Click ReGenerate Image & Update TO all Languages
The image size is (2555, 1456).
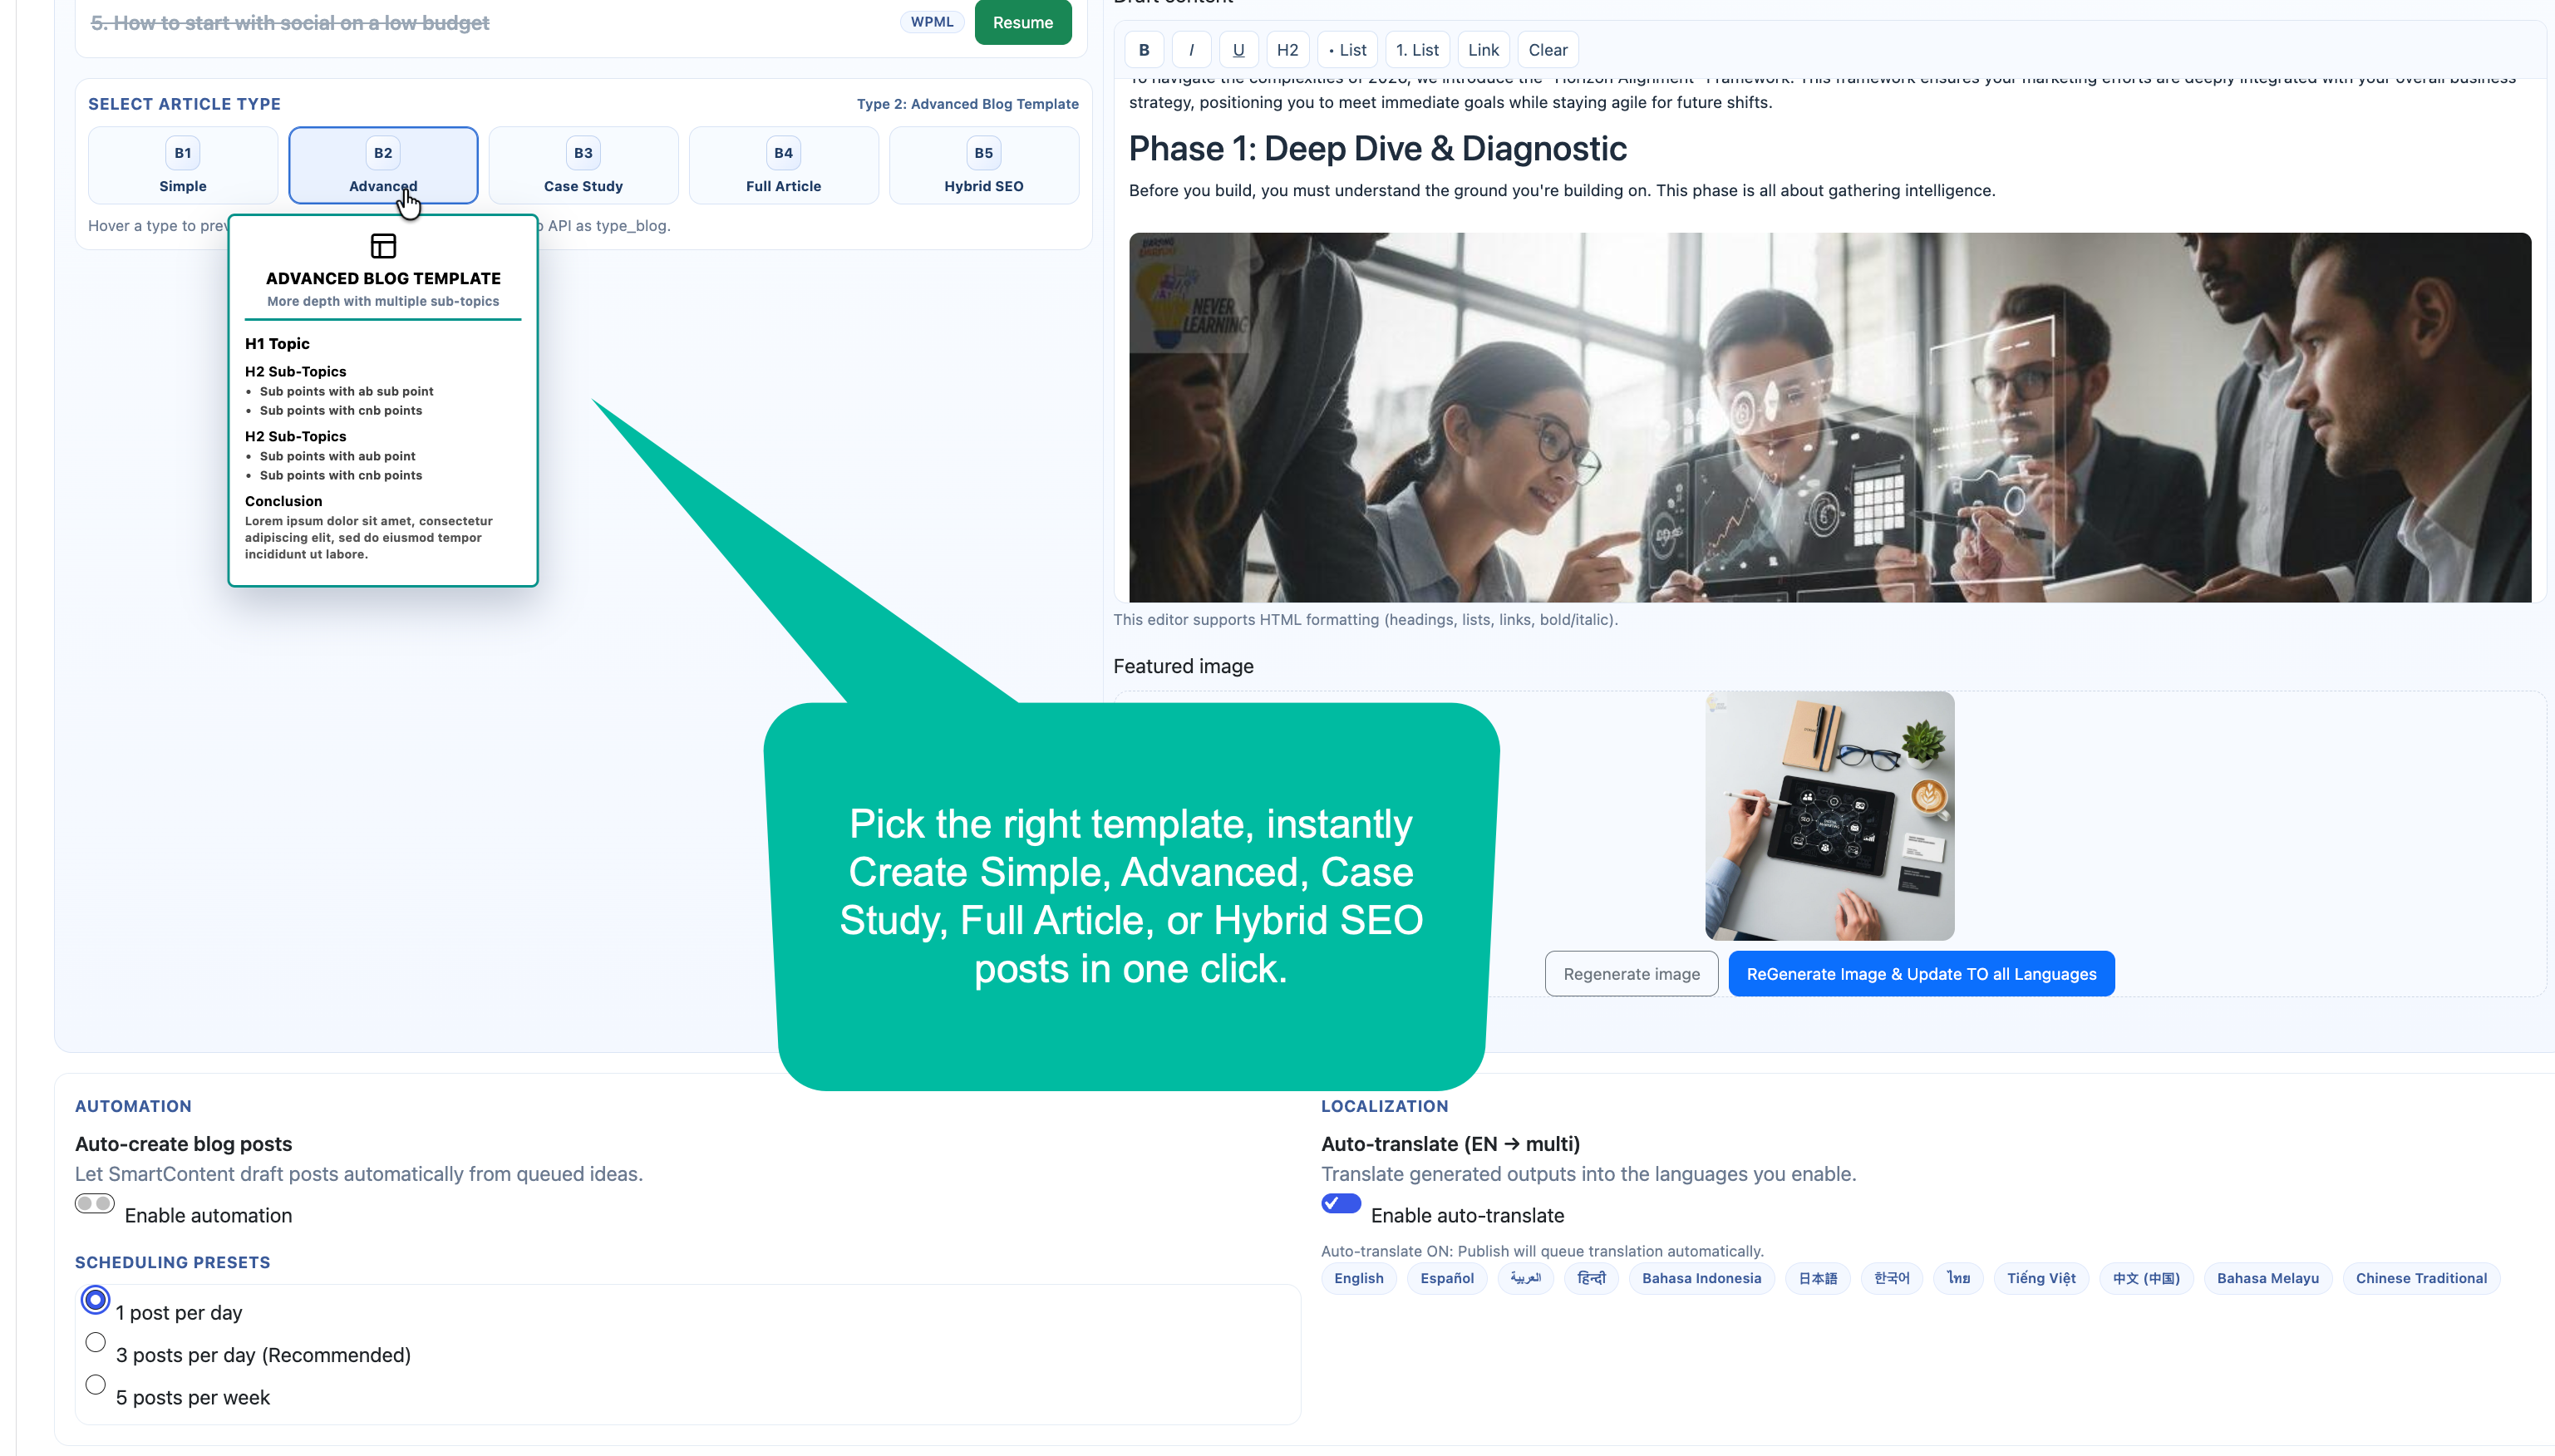pos(1921,974)
